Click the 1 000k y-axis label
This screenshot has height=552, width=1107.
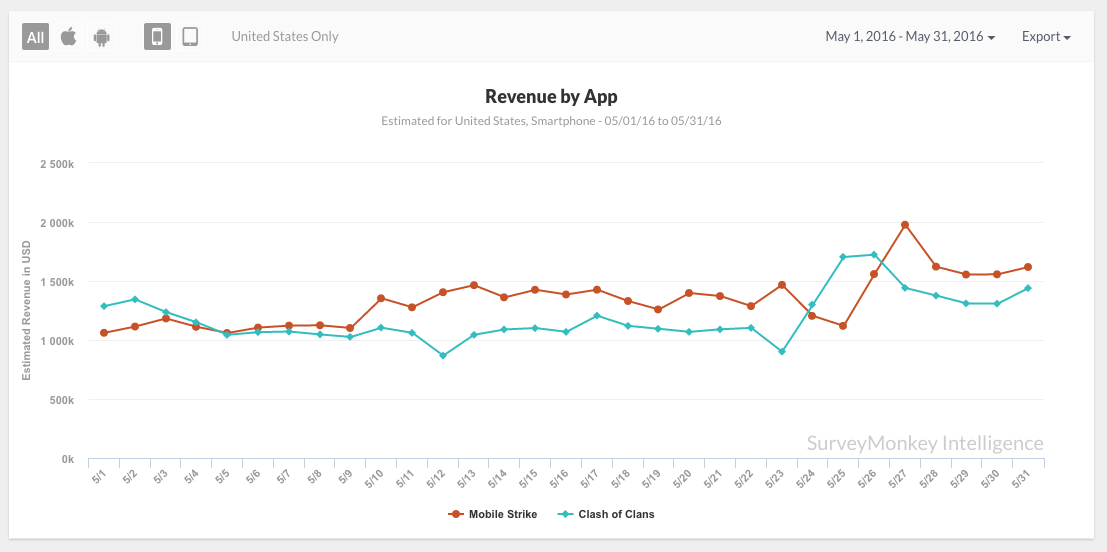pyautogui.click(x=57, y=341)
